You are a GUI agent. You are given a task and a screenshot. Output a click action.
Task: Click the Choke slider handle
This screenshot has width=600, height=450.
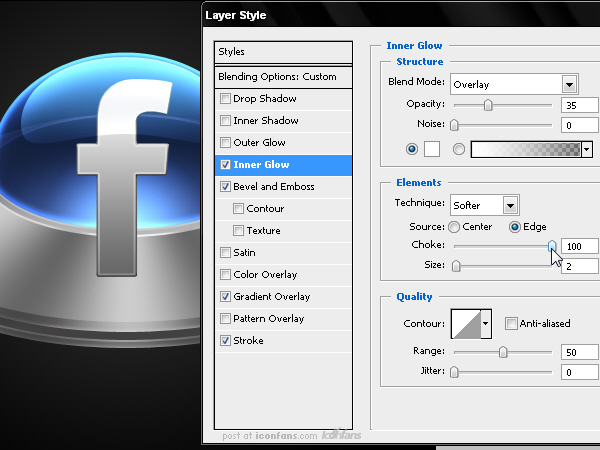point(552,246)
